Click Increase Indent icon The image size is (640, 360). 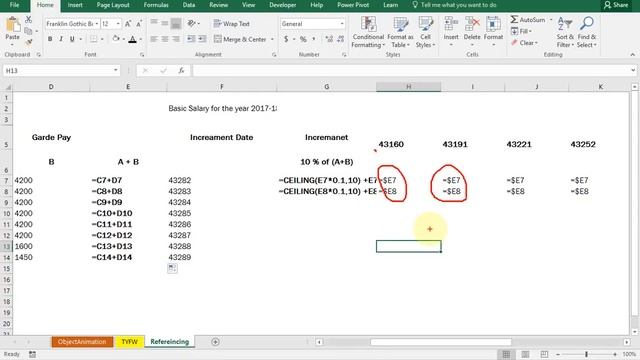[202, 39]
